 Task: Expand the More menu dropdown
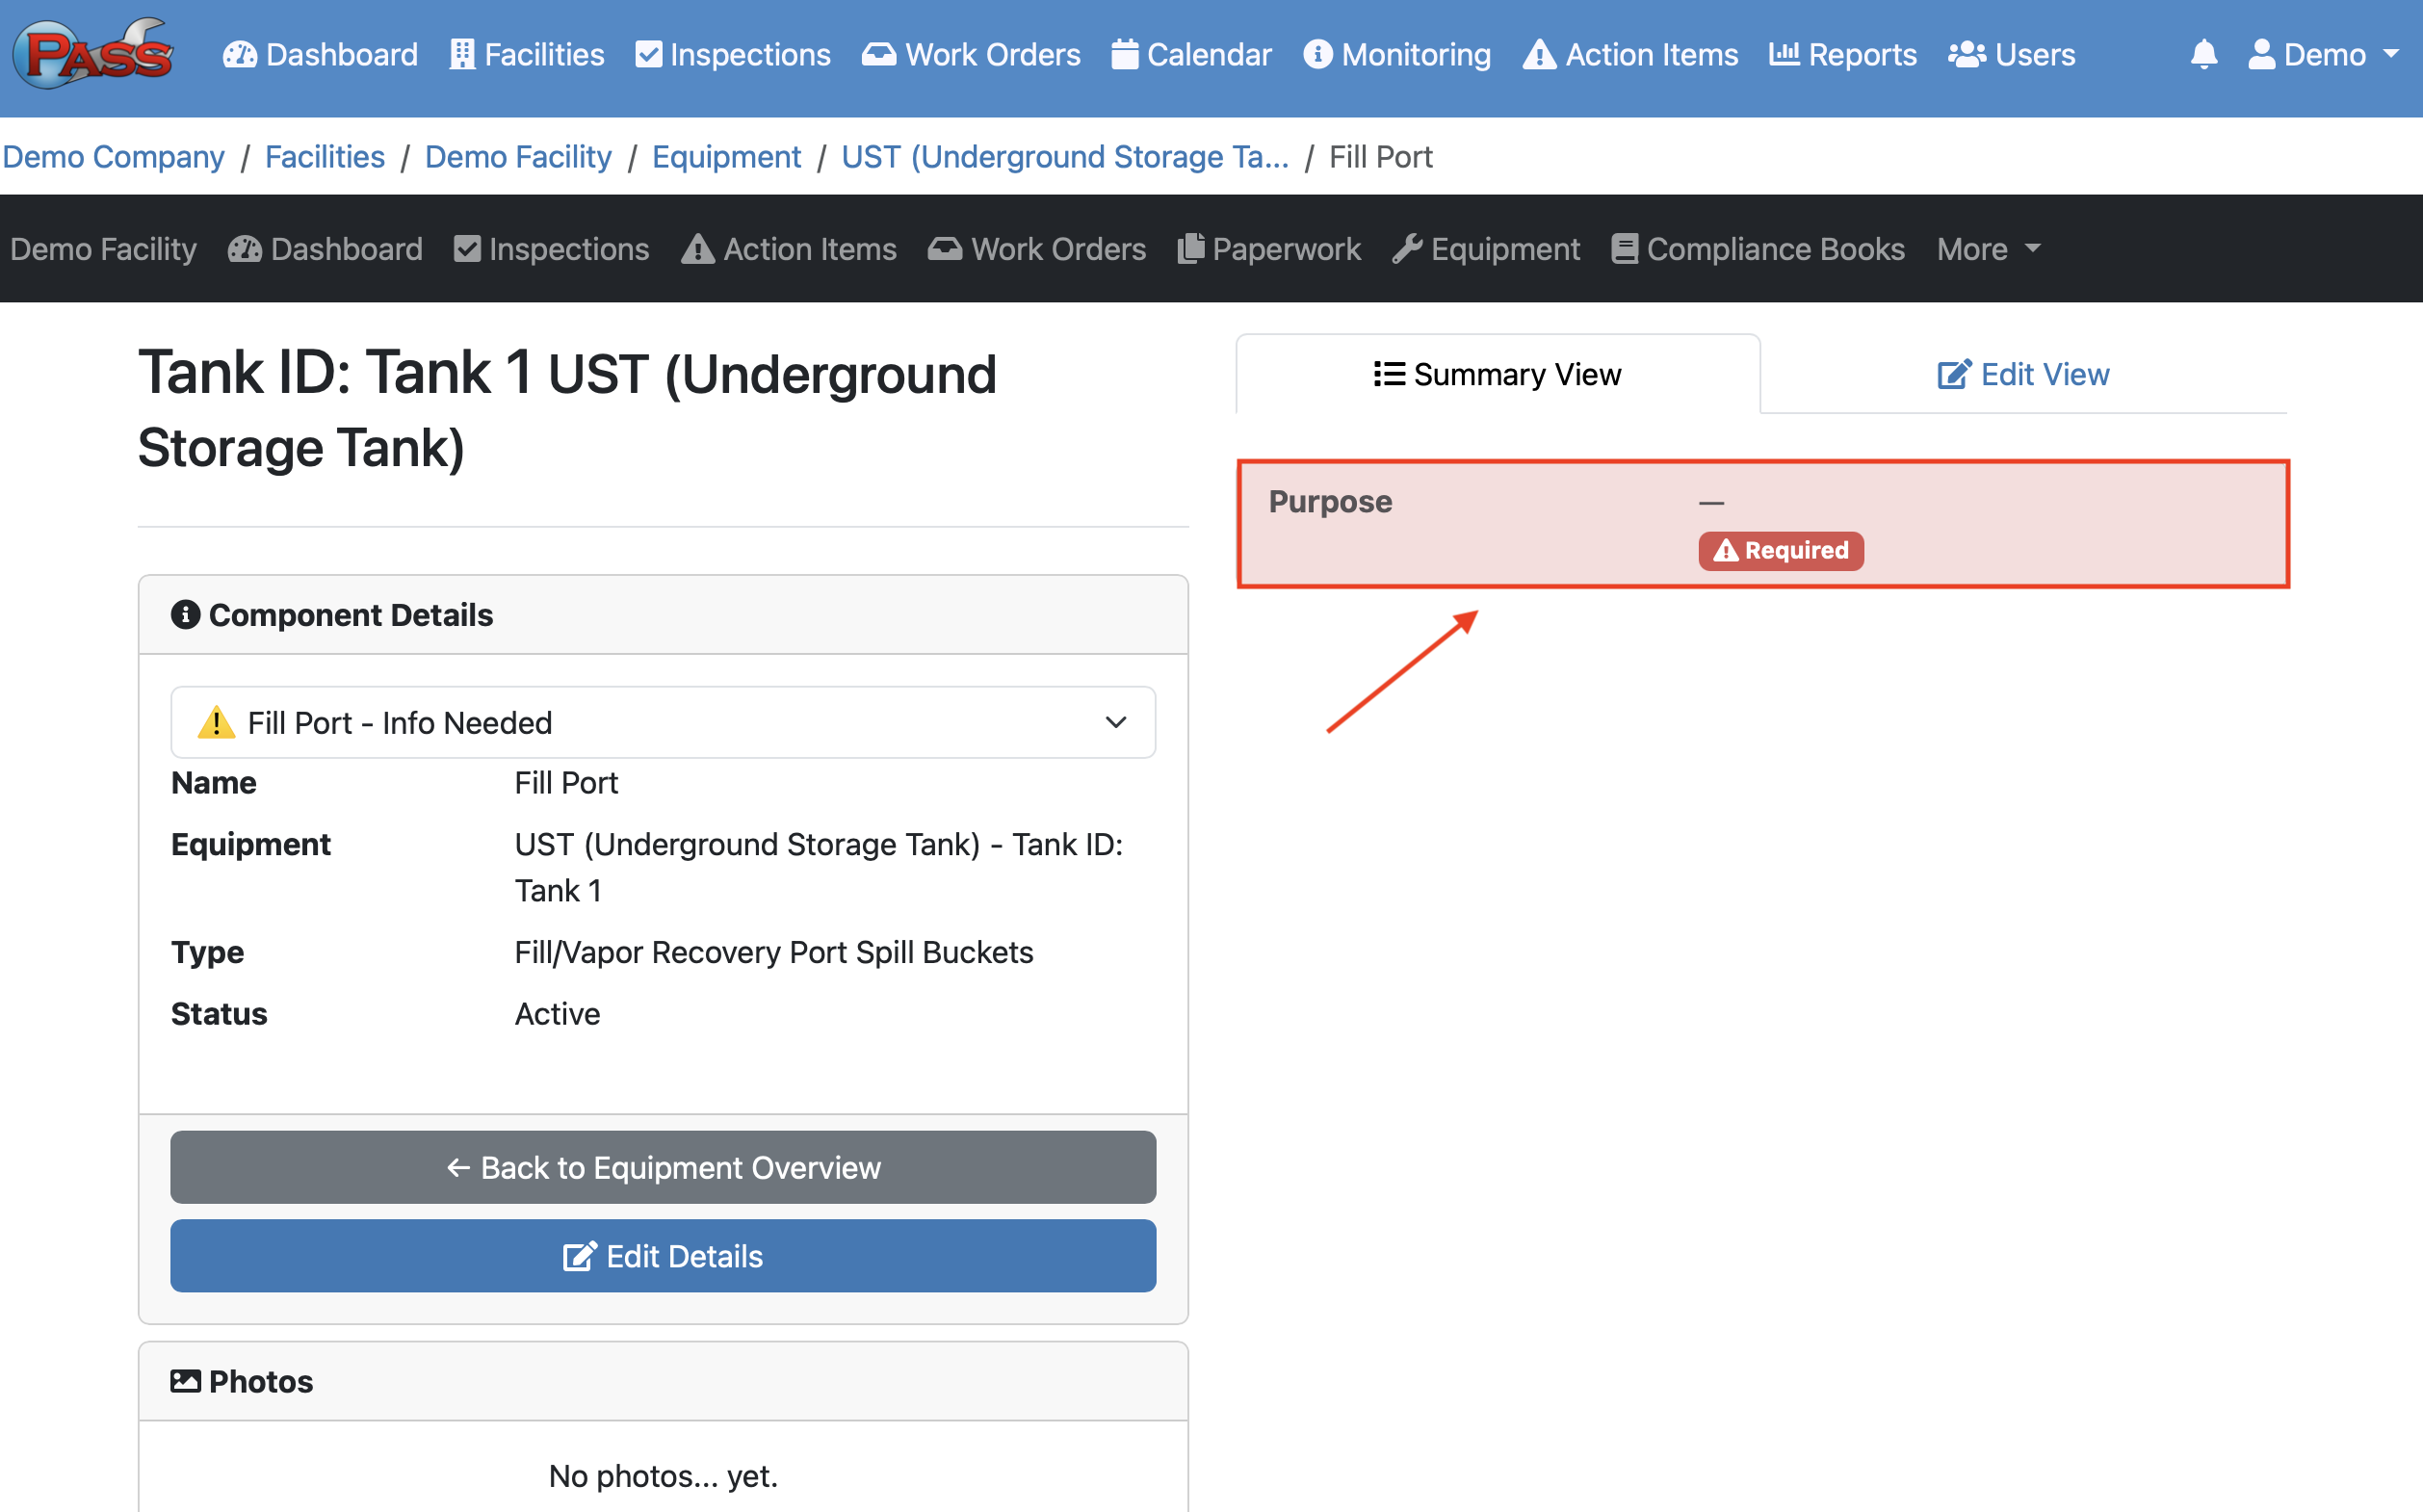[x=1988, y=248]
